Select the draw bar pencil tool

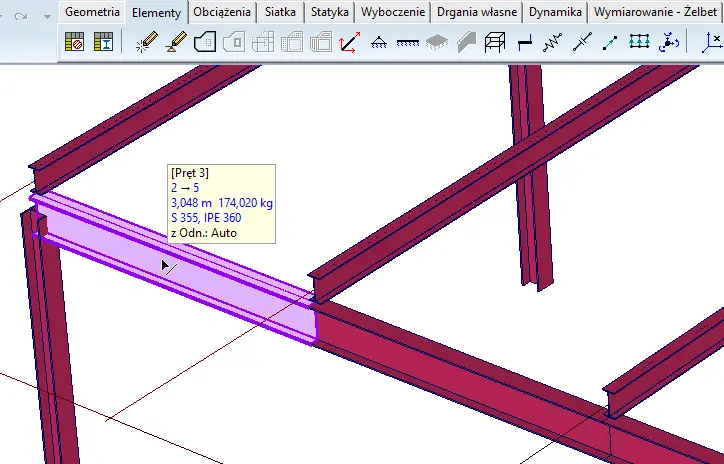click(x=175, y=42)
